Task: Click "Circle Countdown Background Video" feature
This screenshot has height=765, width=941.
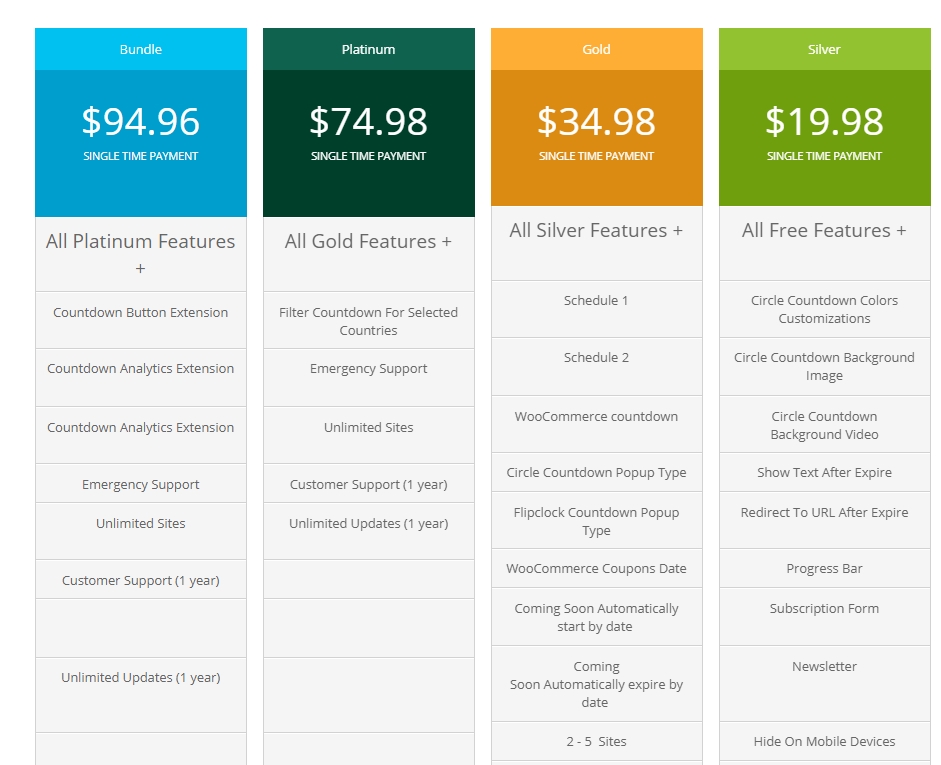Action: 825,425
